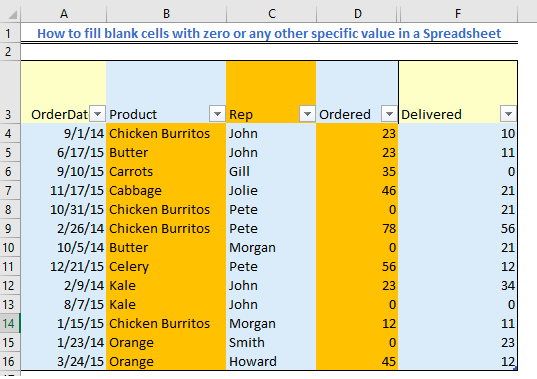
Task: Expand the Rep column filter arrow
Action: coord(307,113)
